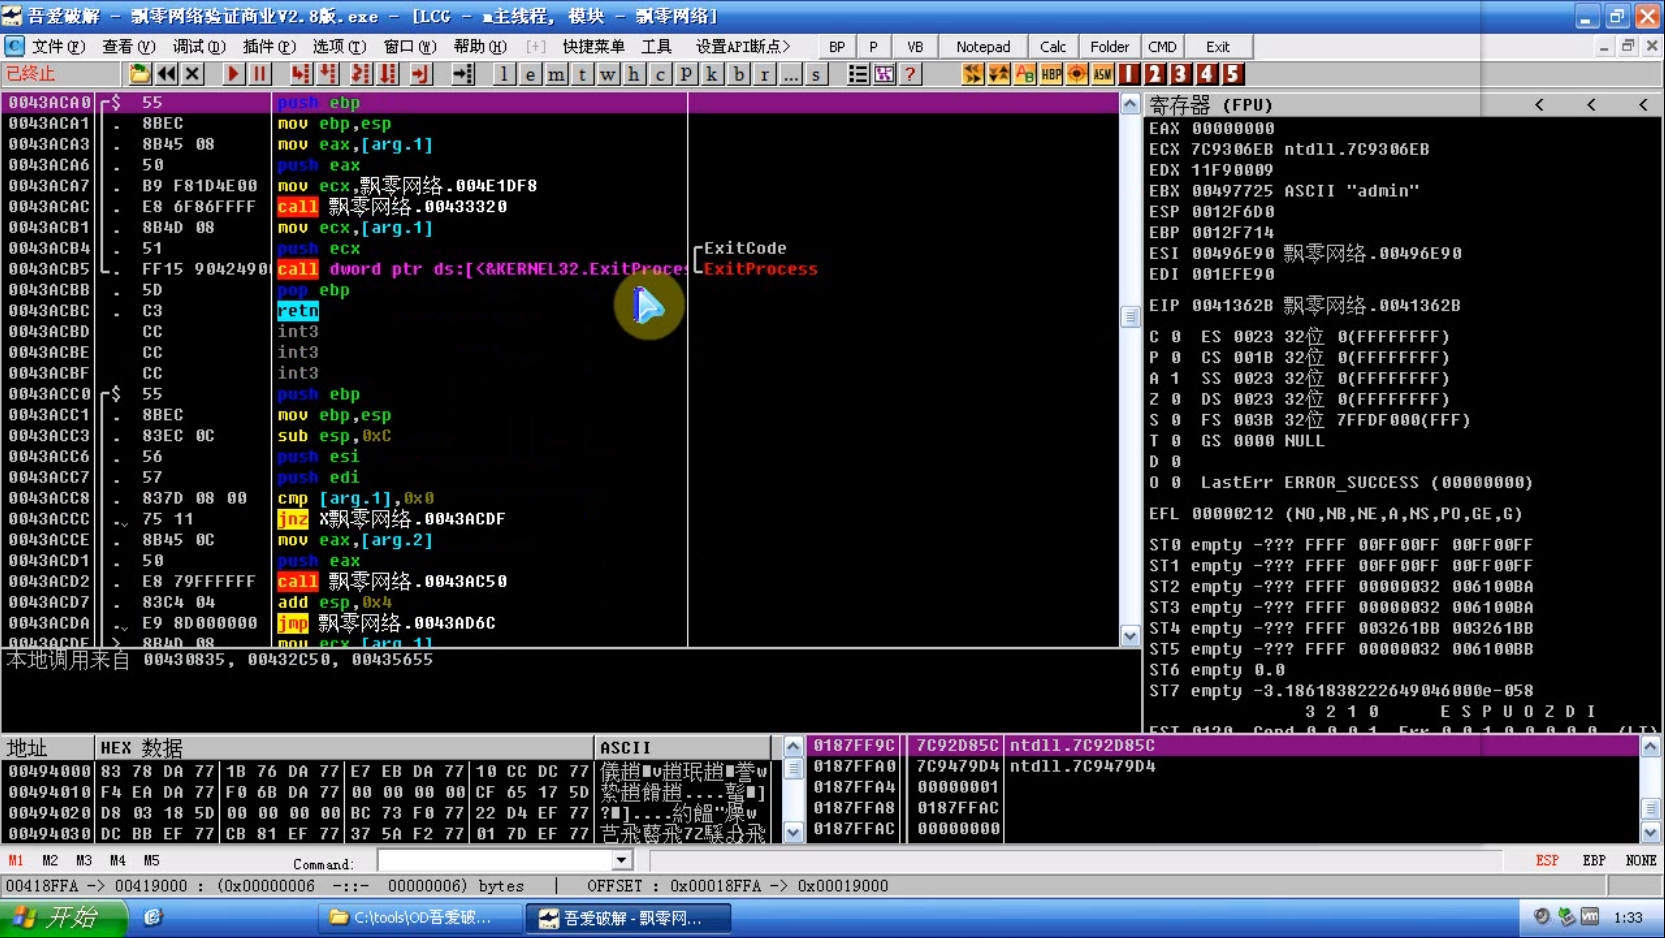1665x938 pixels.
Task: Click the Calc button
Action: 1053,47
